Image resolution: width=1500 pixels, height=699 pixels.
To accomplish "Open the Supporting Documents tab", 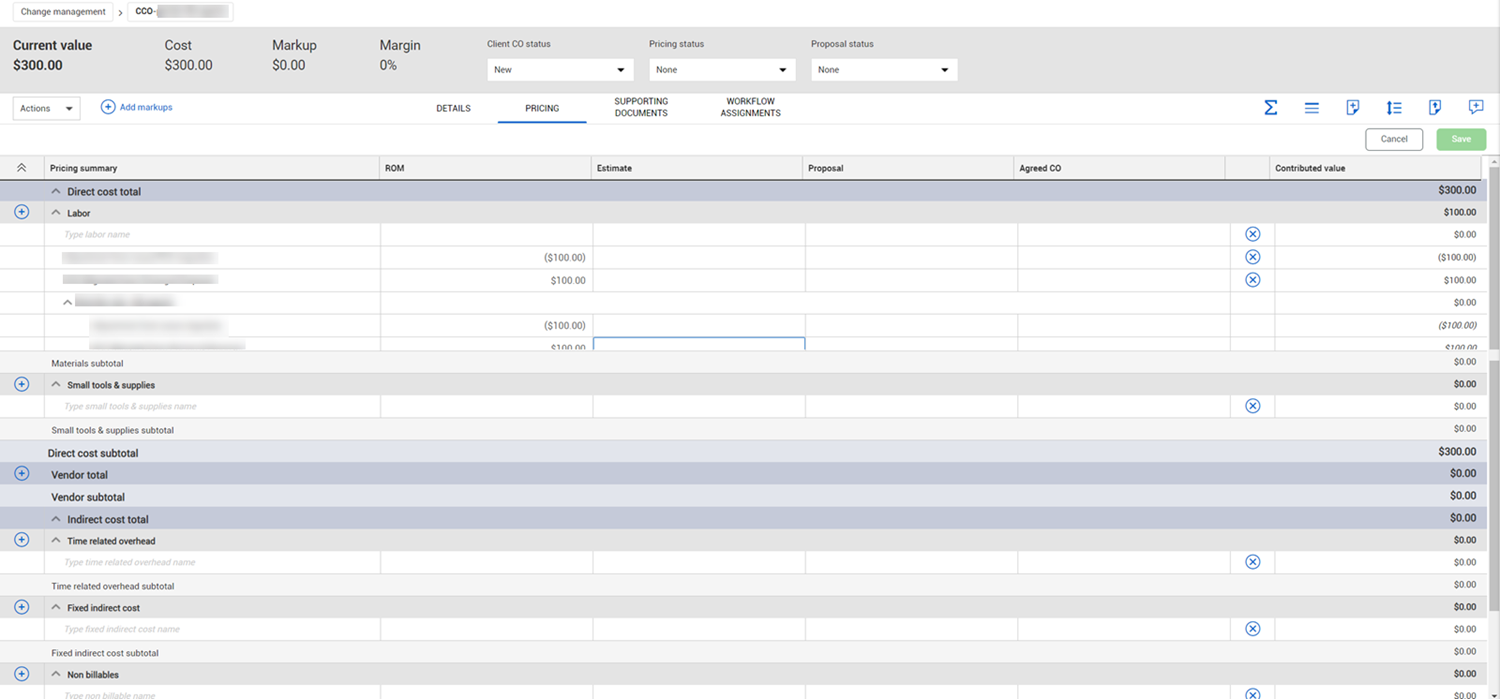I will (641, 107).
